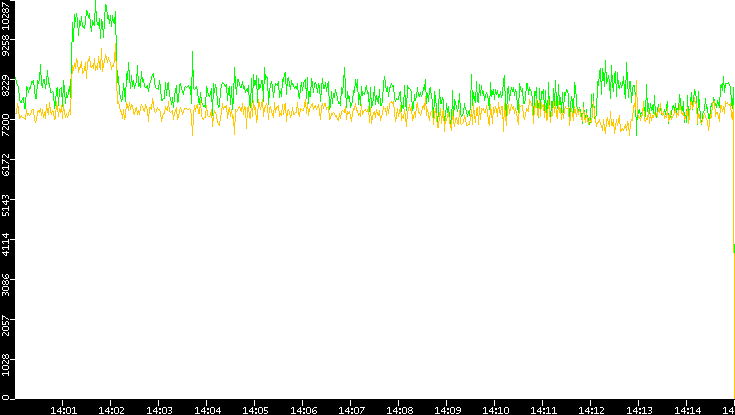Click the 14:08 time axis label
Viewport: 735px width, 415px height.
click(x=399, y=410)
